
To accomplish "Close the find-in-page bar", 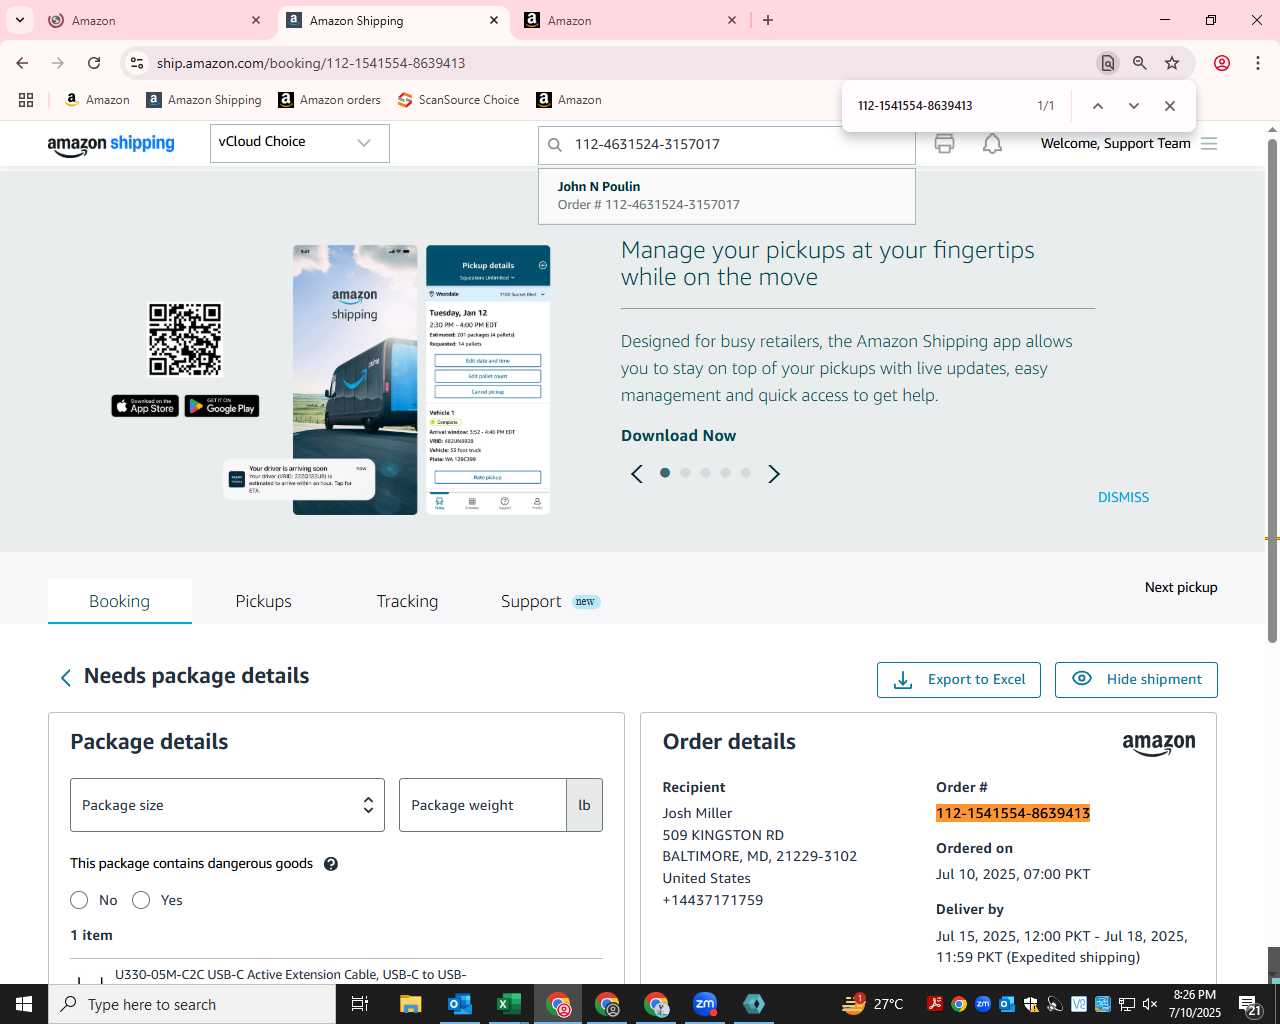I will 1169,106.
